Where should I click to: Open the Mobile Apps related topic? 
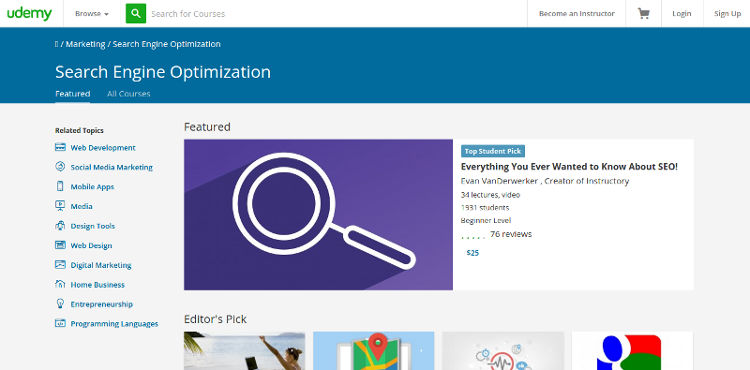tap(92, 187)
